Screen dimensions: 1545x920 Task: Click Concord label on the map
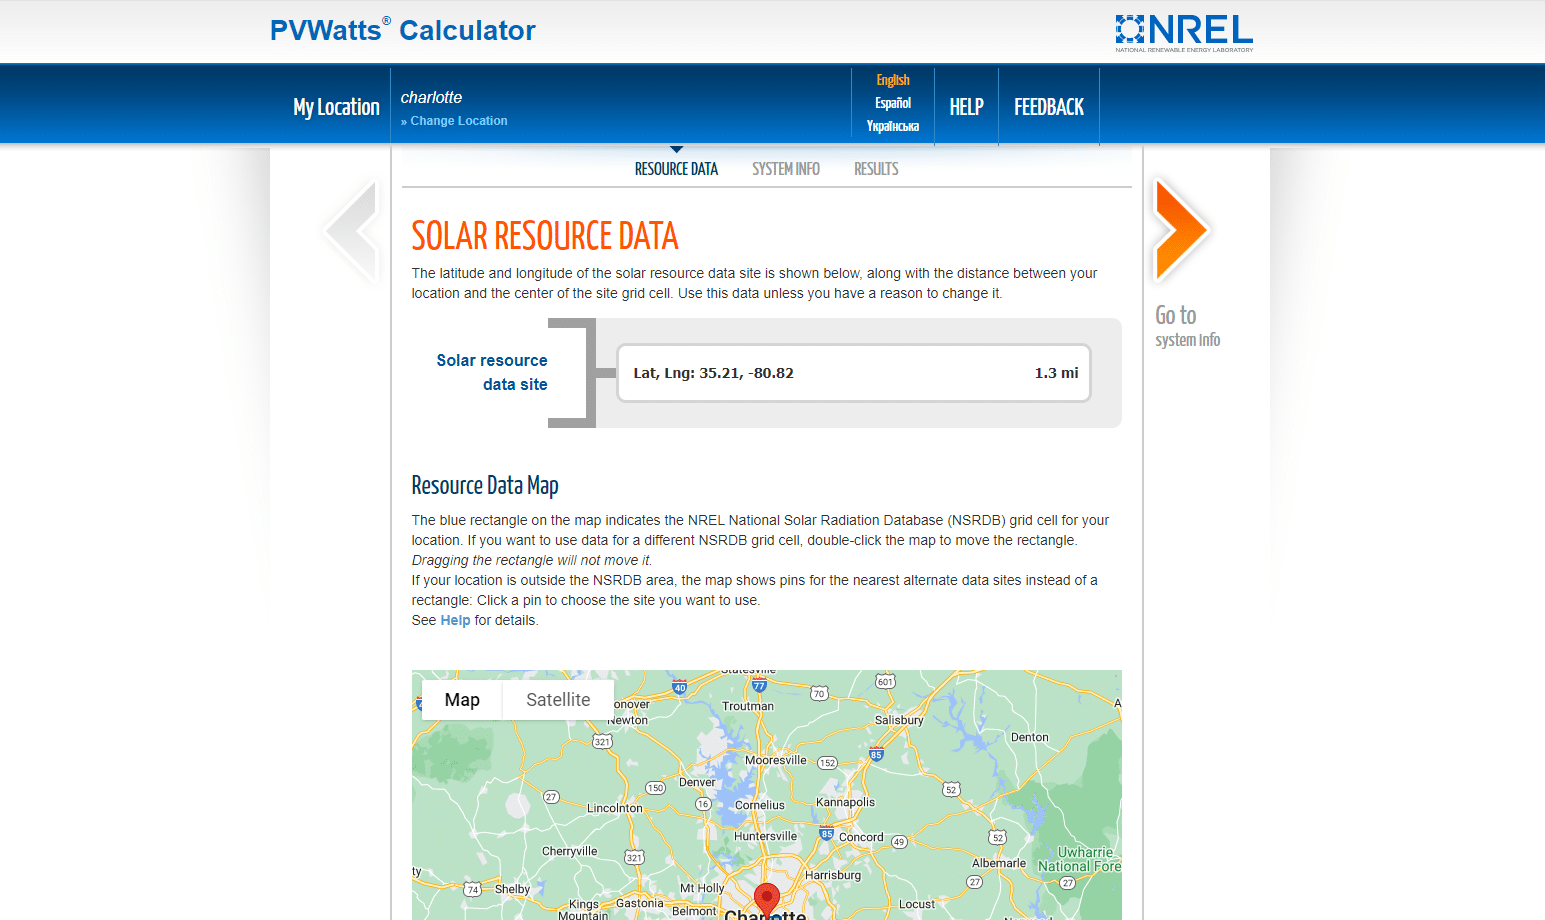tap(861, 837)
